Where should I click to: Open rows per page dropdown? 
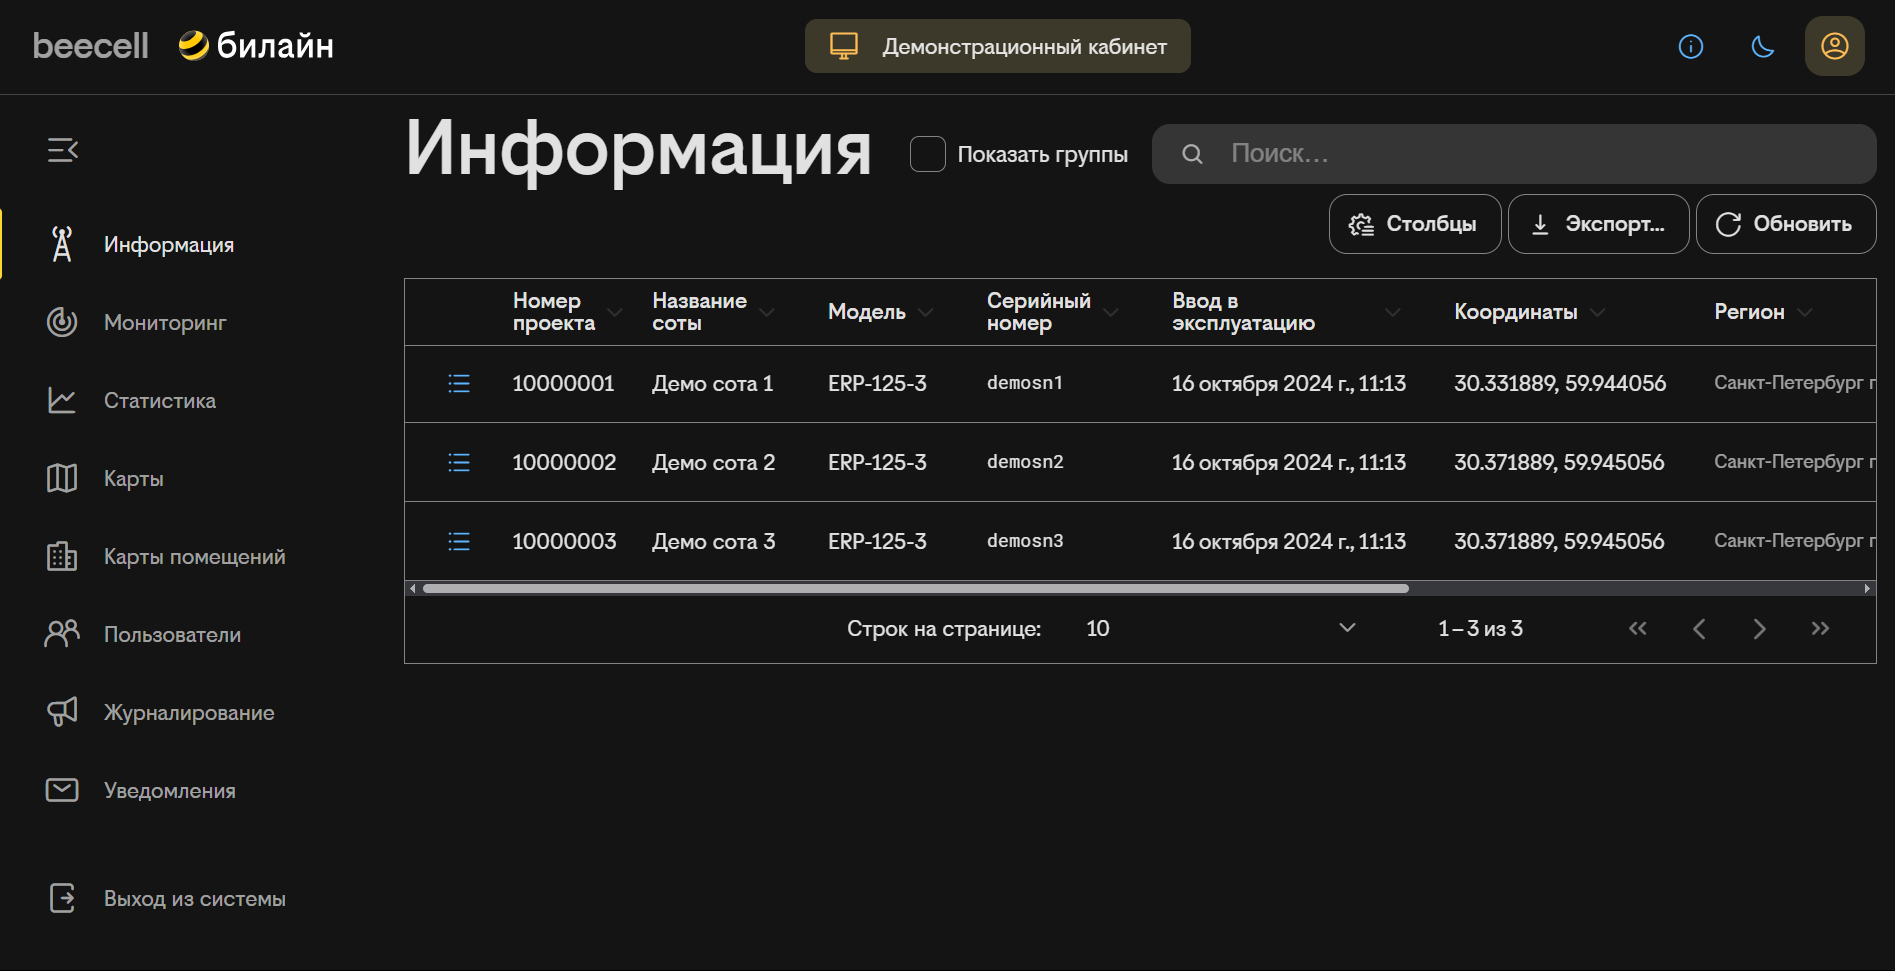tap(1222, 628)
